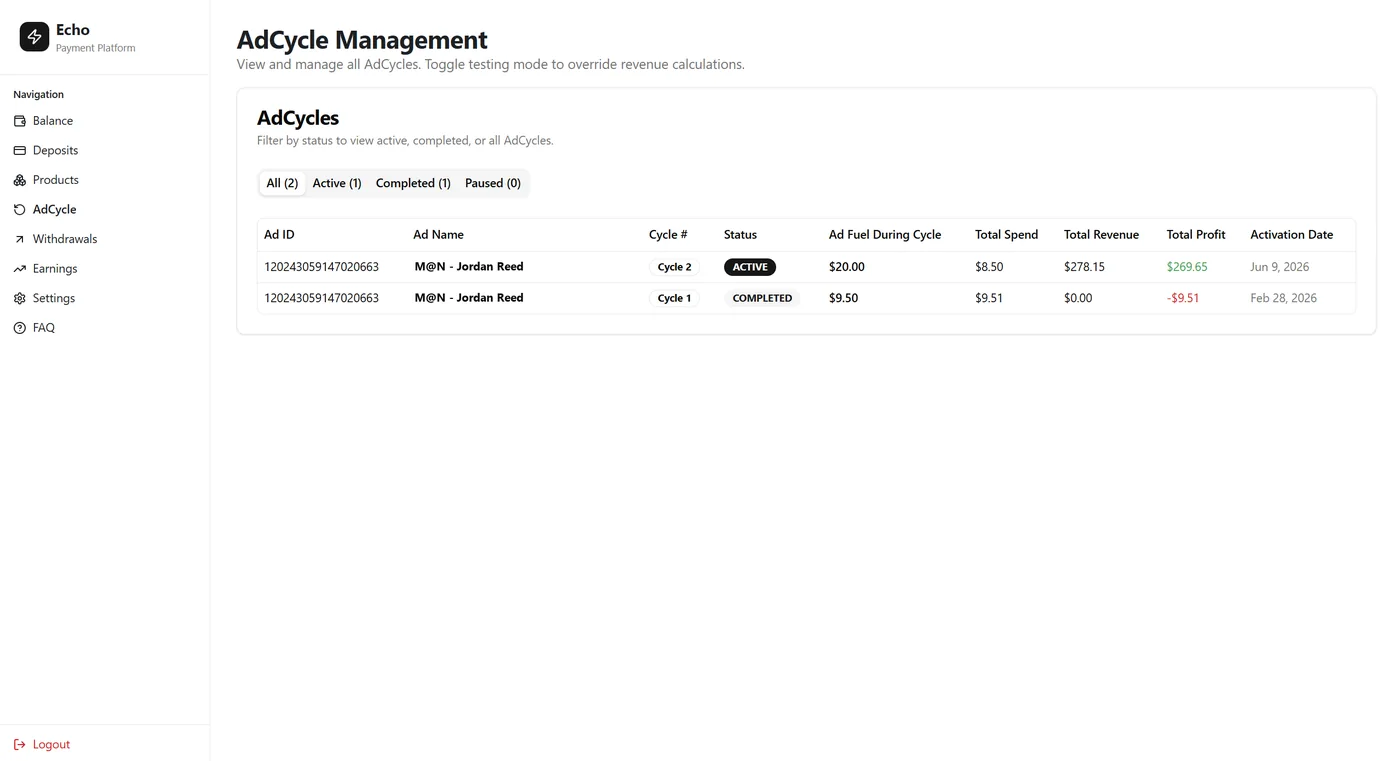Screen dimensions: 1400x761
Task: Click the Total Profit column header
Action: point(1196,235)
